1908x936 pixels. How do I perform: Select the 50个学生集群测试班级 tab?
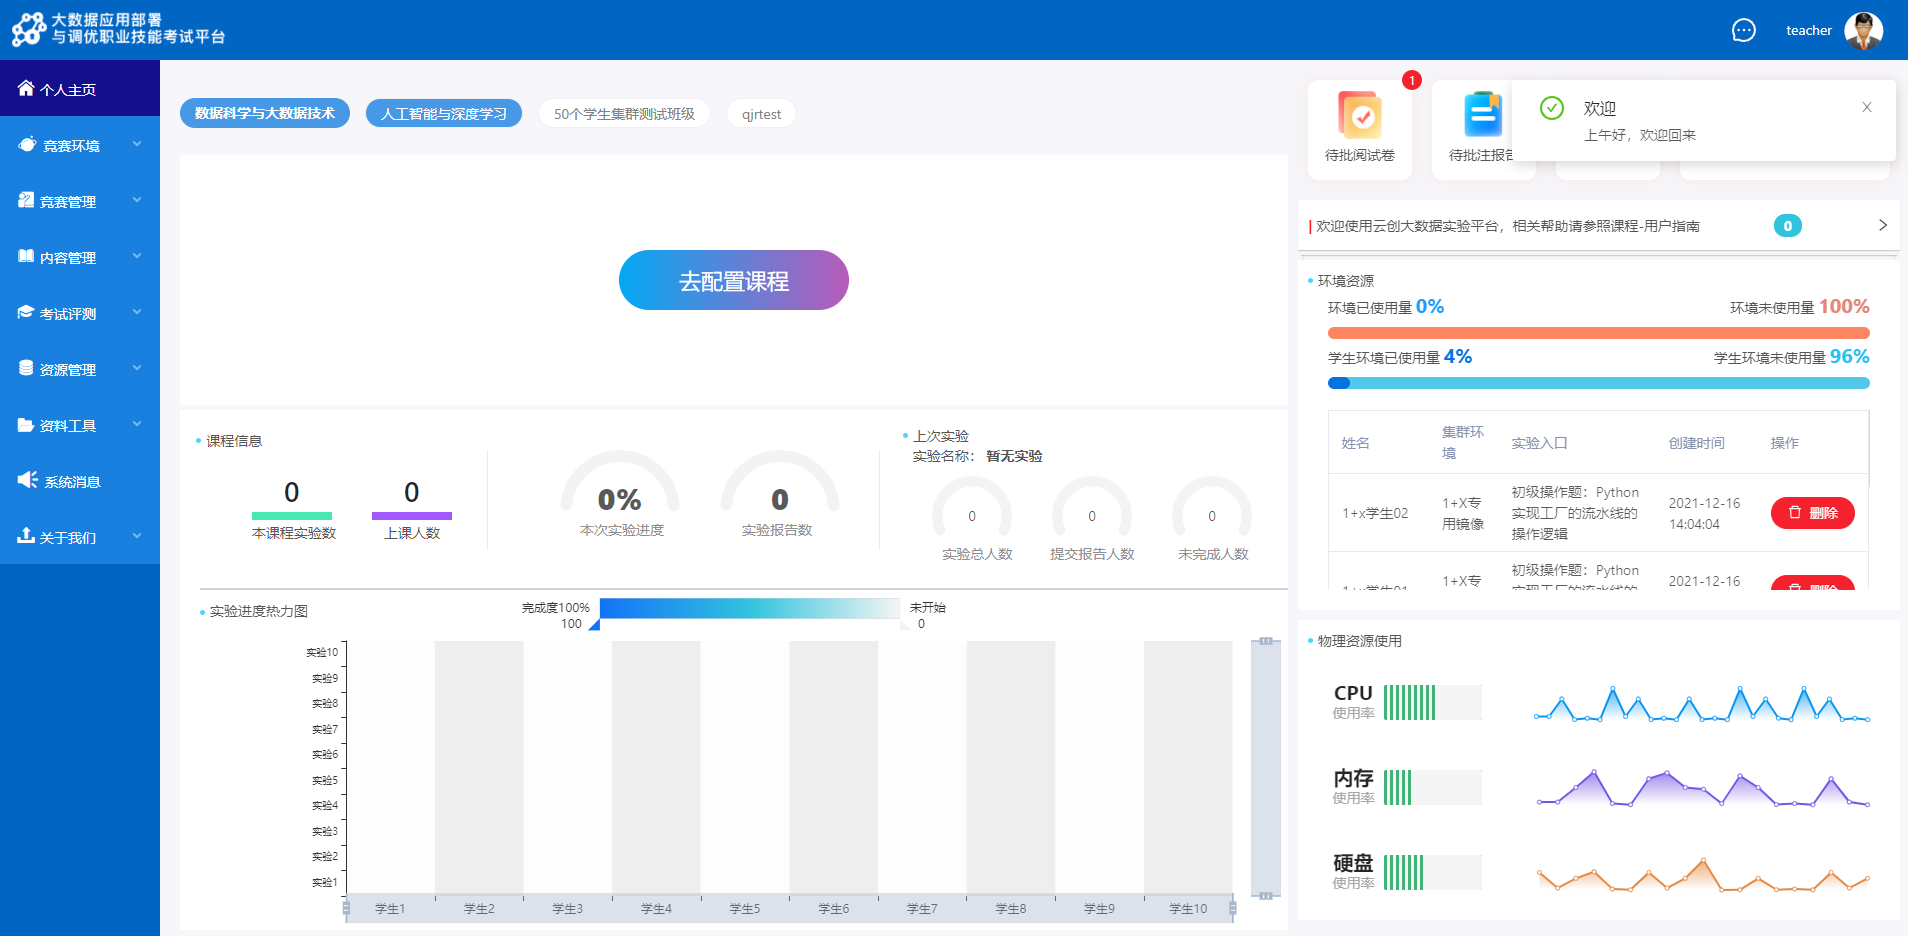click(x=624, y=114)
